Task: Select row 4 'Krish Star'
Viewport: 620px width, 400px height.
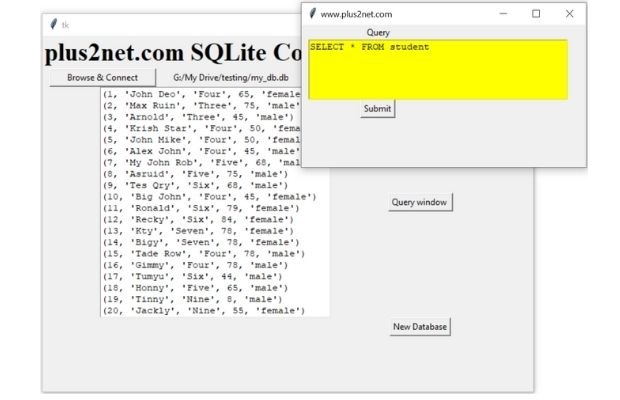Action: click(202, 128)
